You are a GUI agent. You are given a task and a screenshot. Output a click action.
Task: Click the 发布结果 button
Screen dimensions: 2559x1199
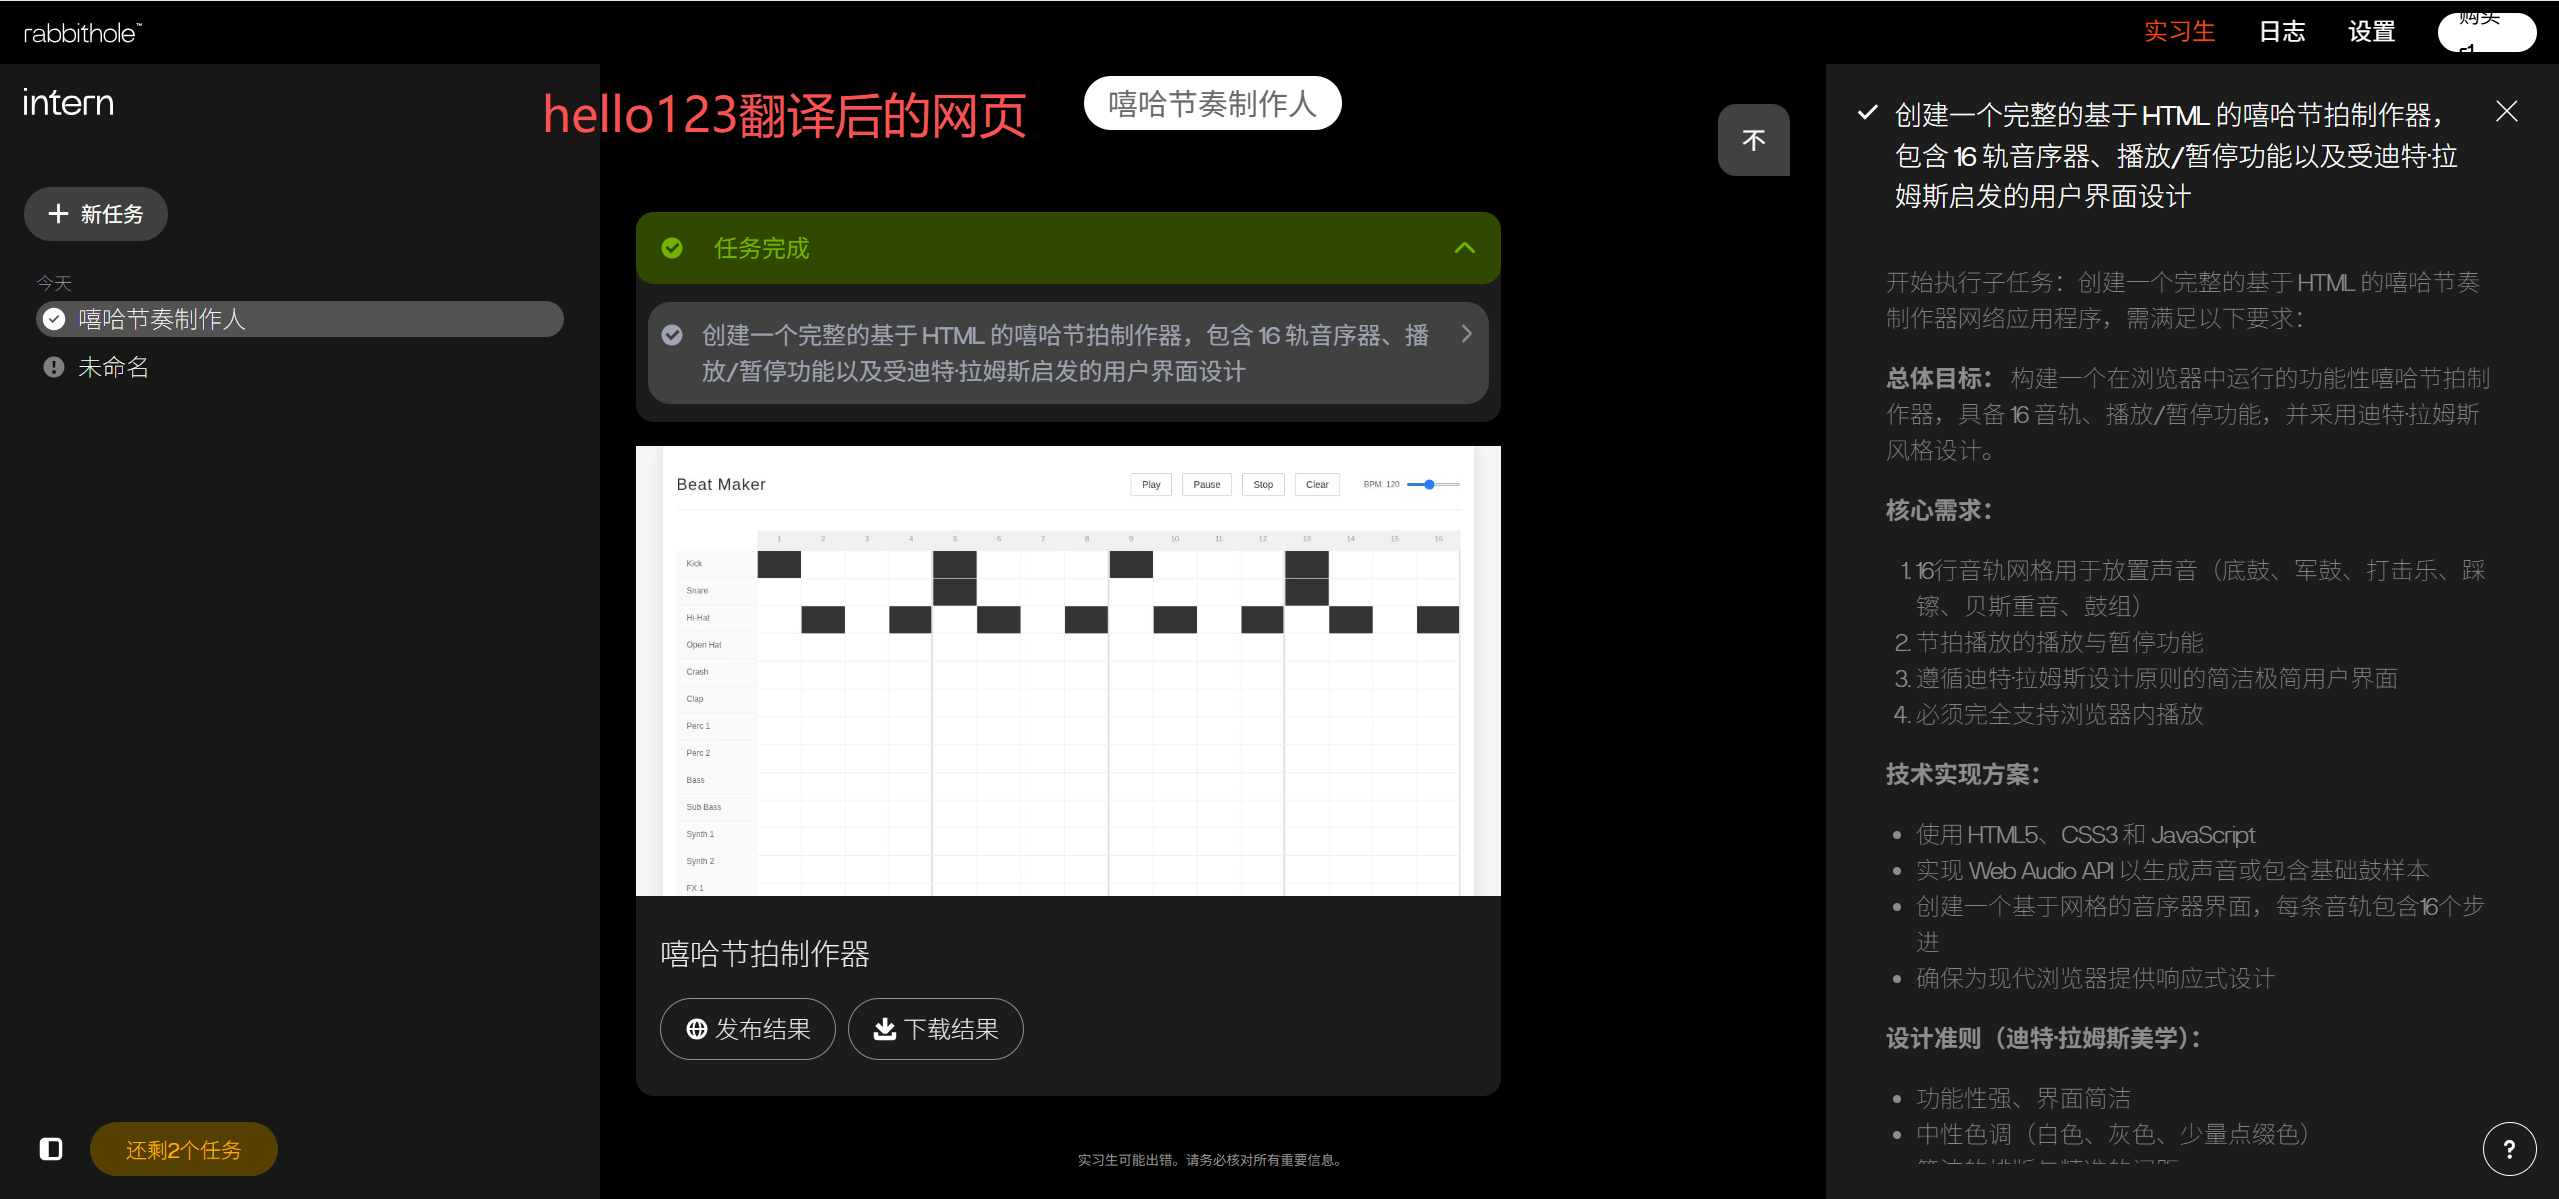[x=747, y=1029]
